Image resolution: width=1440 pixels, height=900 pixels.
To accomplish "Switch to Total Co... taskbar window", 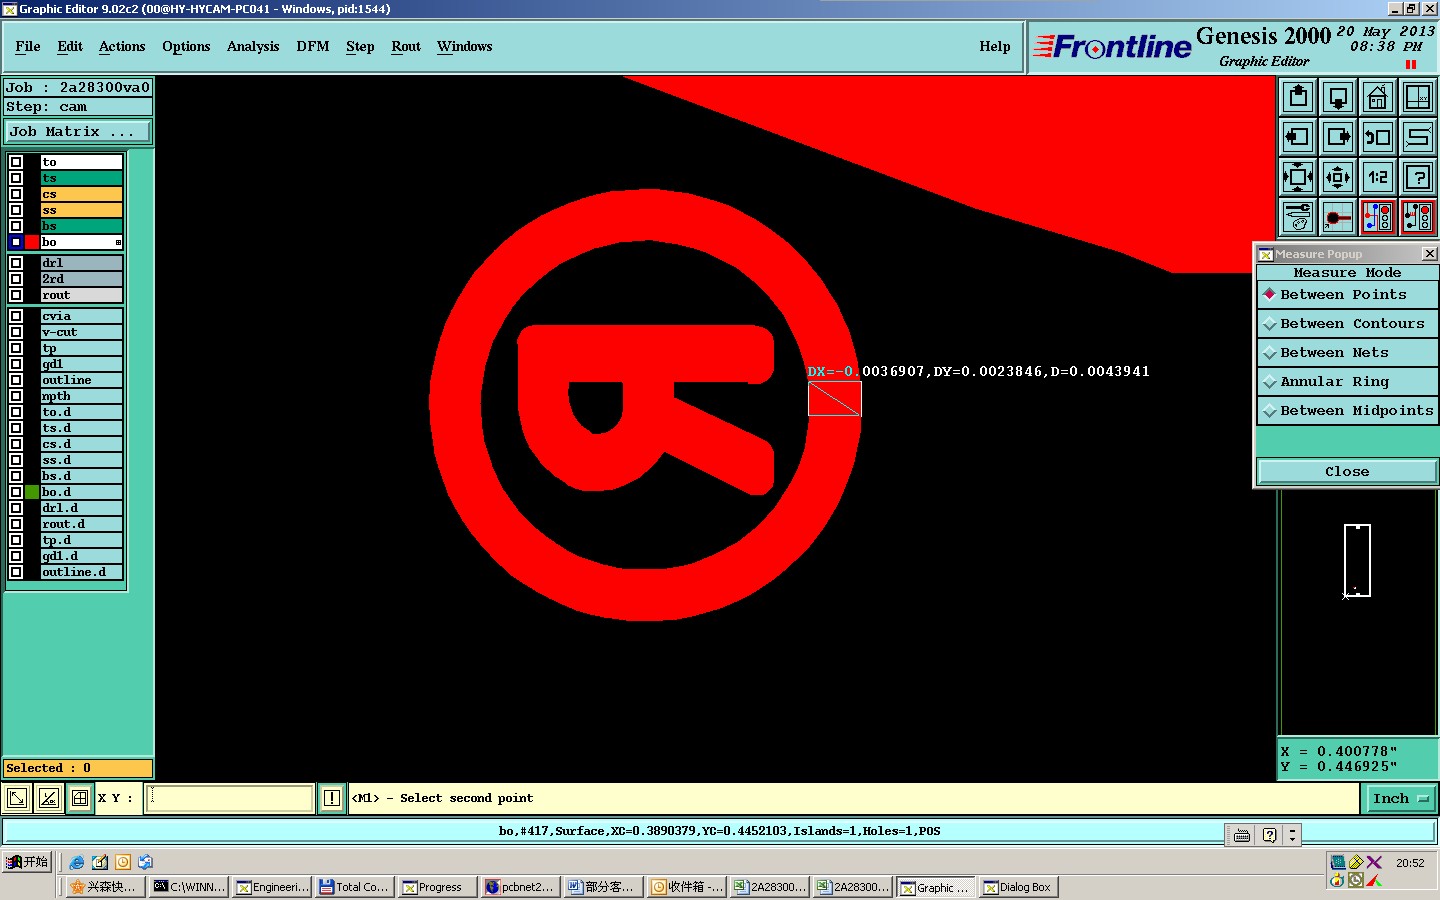I will point(354,887).
